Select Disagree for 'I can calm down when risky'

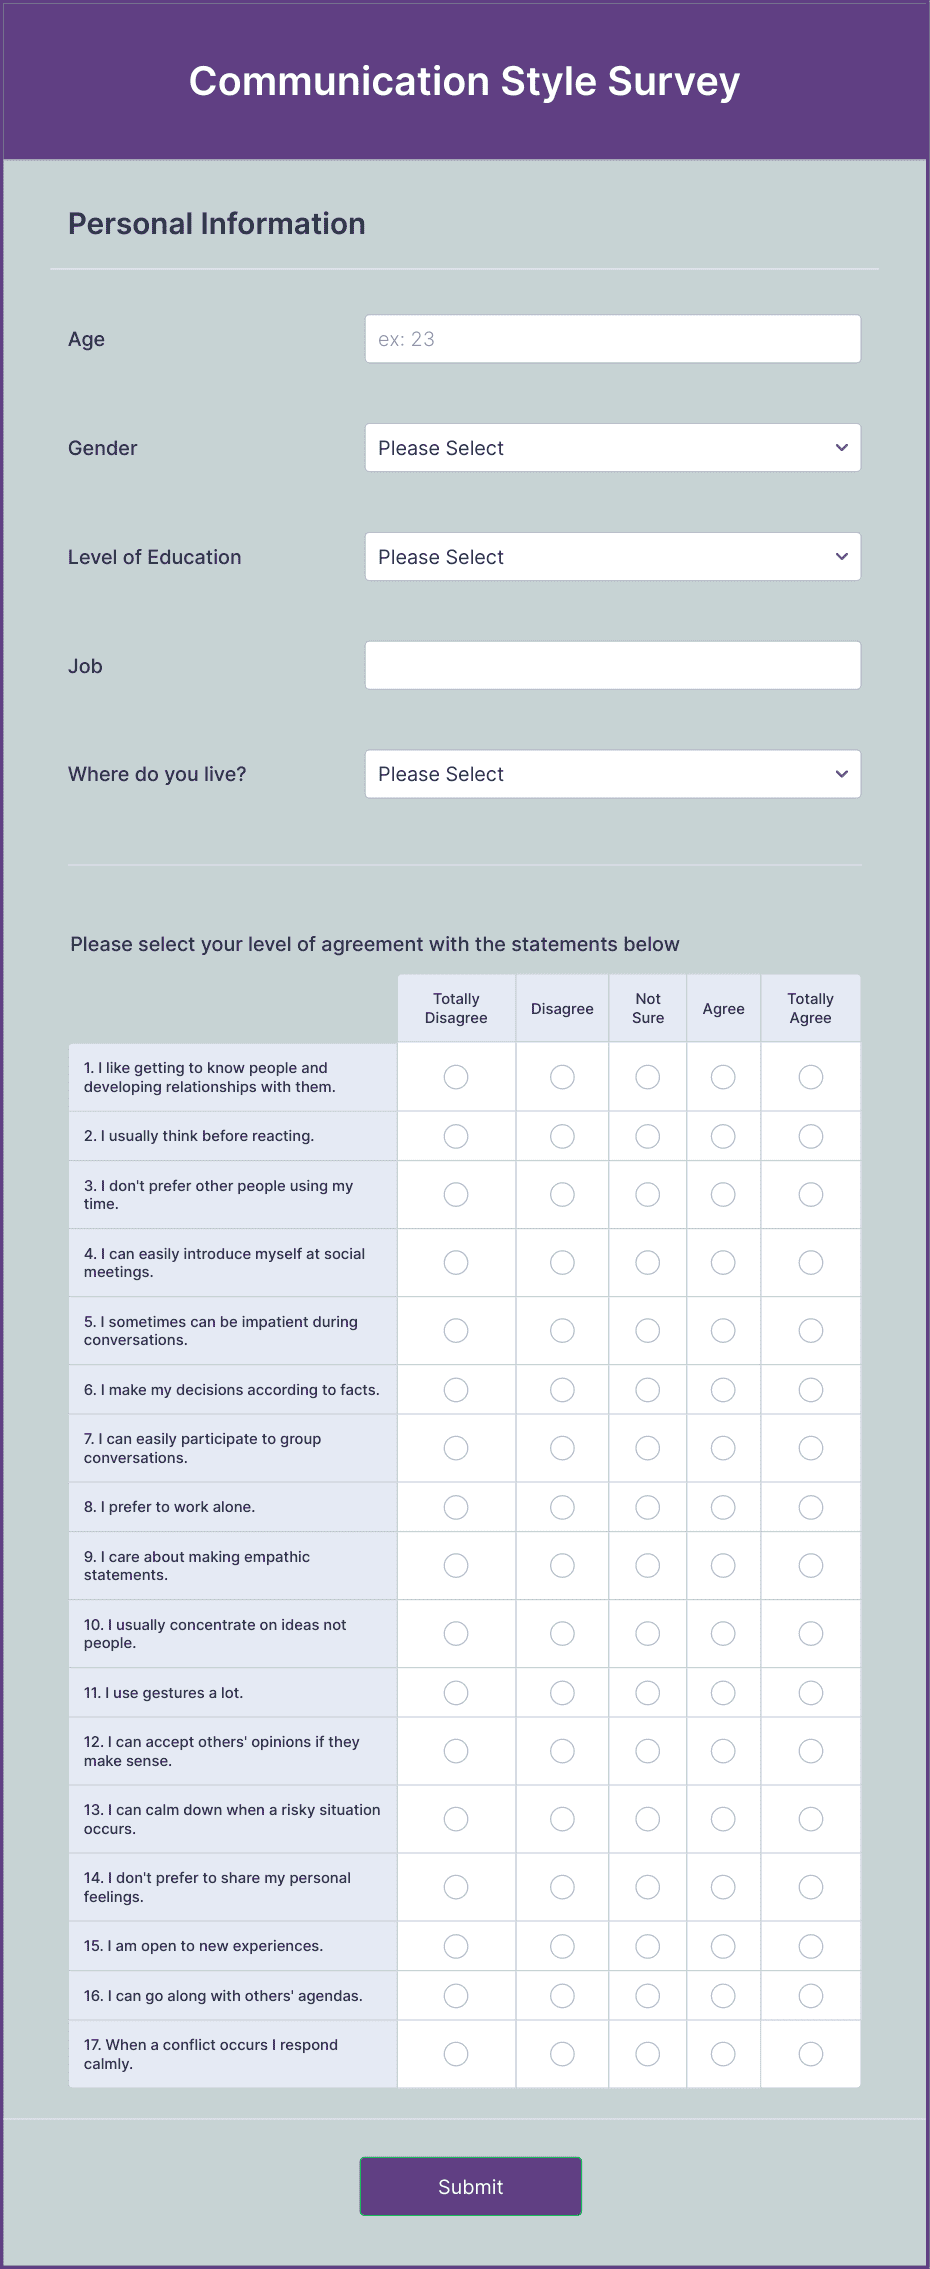coord(562,1819)
